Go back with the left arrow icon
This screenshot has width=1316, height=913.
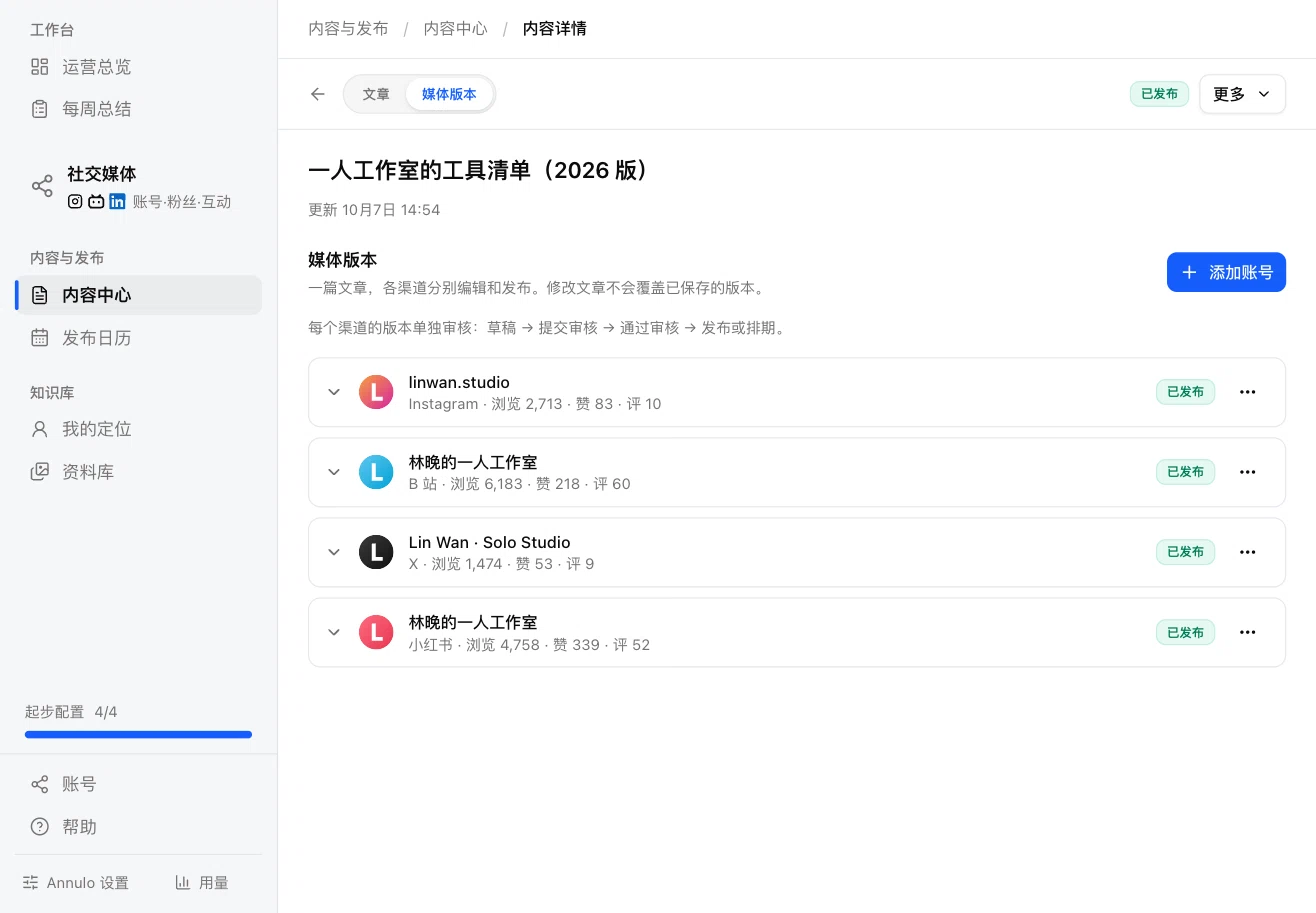318,94
